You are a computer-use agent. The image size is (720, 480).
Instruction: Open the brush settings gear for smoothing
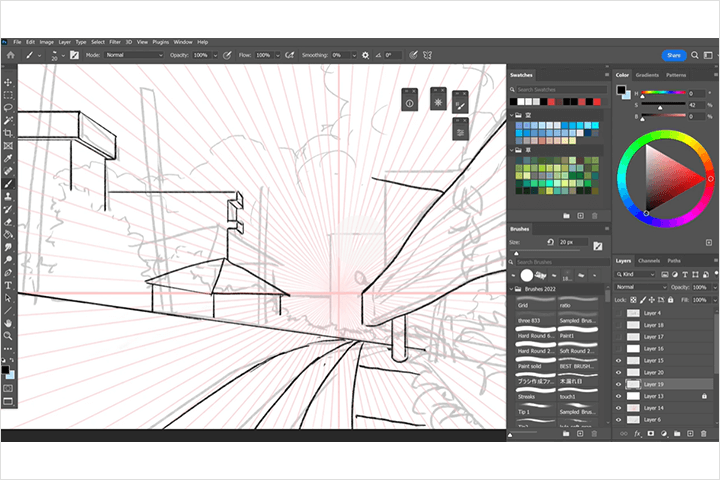[366, 55]
